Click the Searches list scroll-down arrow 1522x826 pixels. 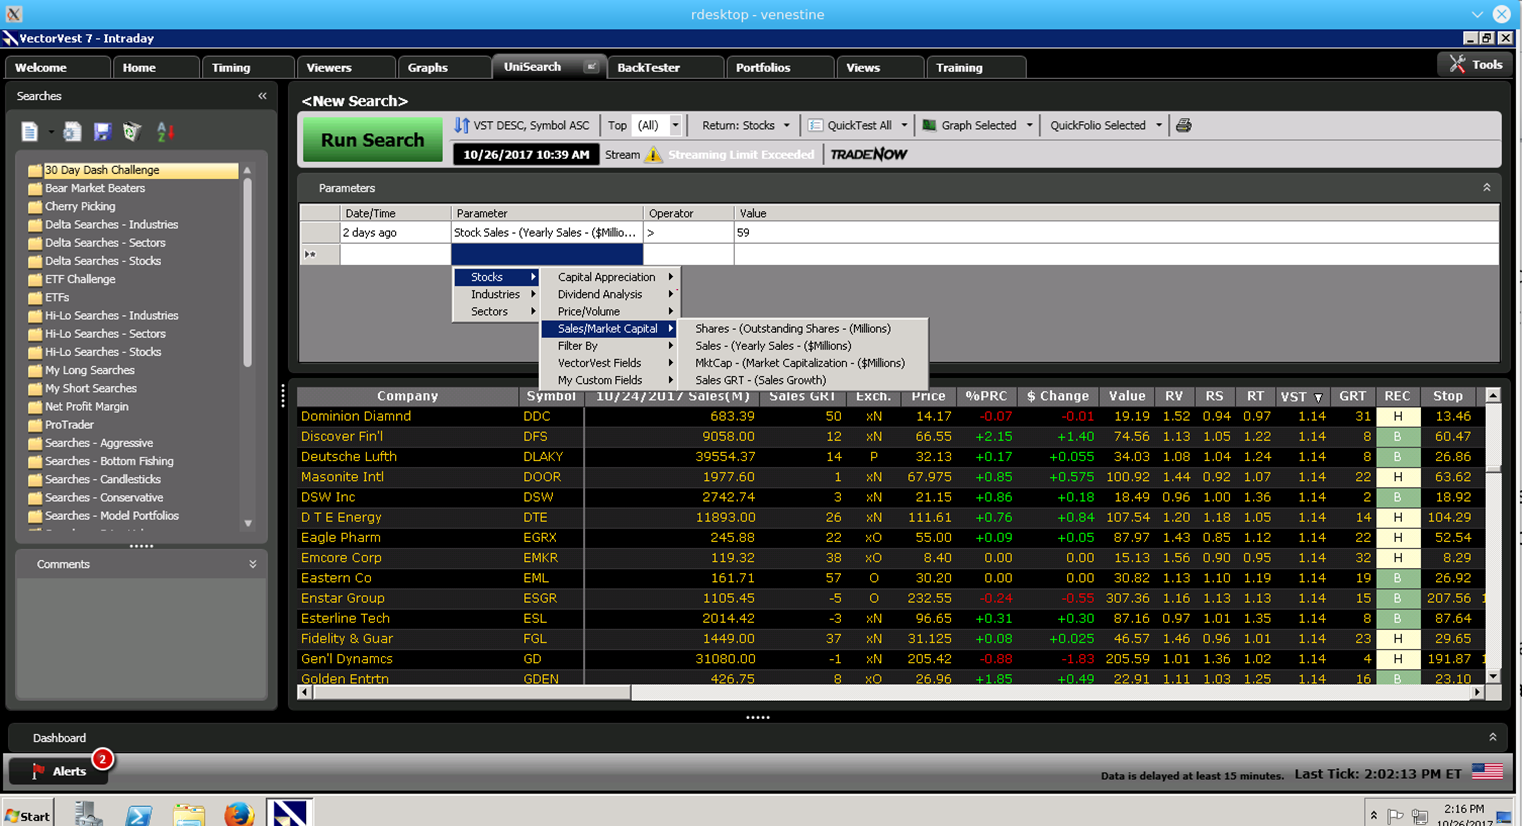pyautogui.click(x=248, y=523)
